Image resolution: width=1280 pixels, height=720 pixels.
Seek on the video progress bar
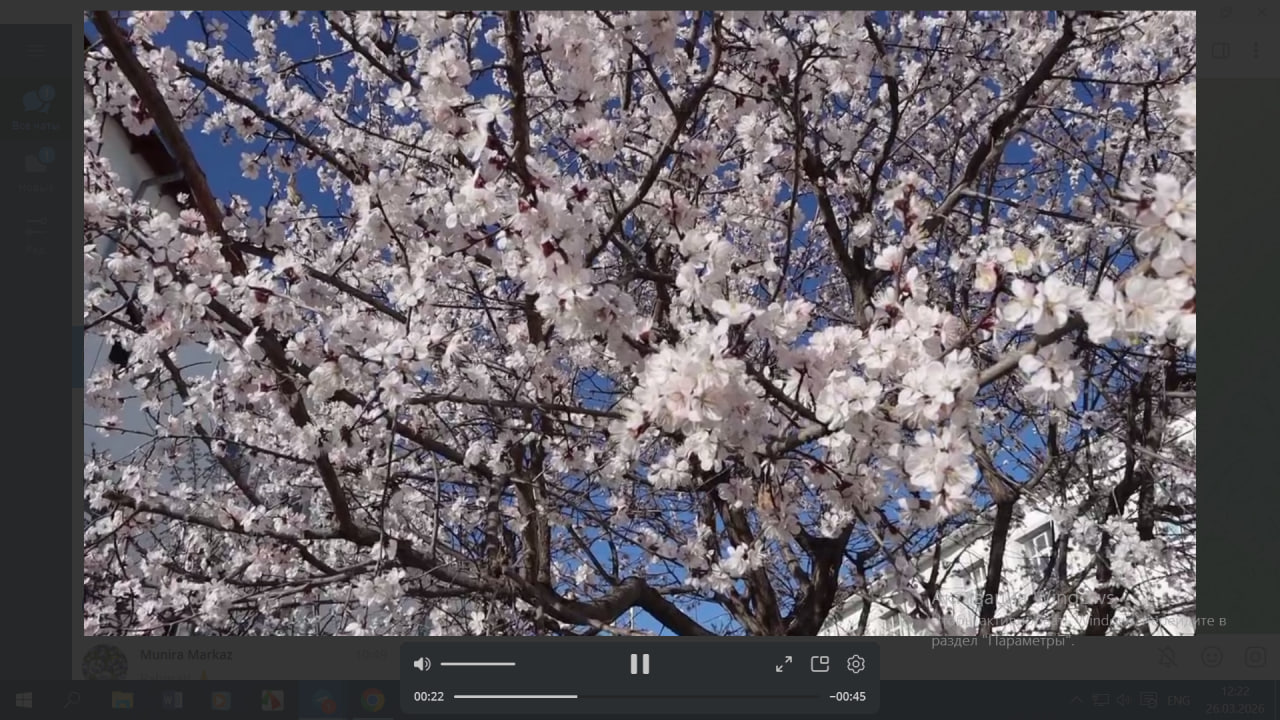pyautogui.click(x=636, y=696)
